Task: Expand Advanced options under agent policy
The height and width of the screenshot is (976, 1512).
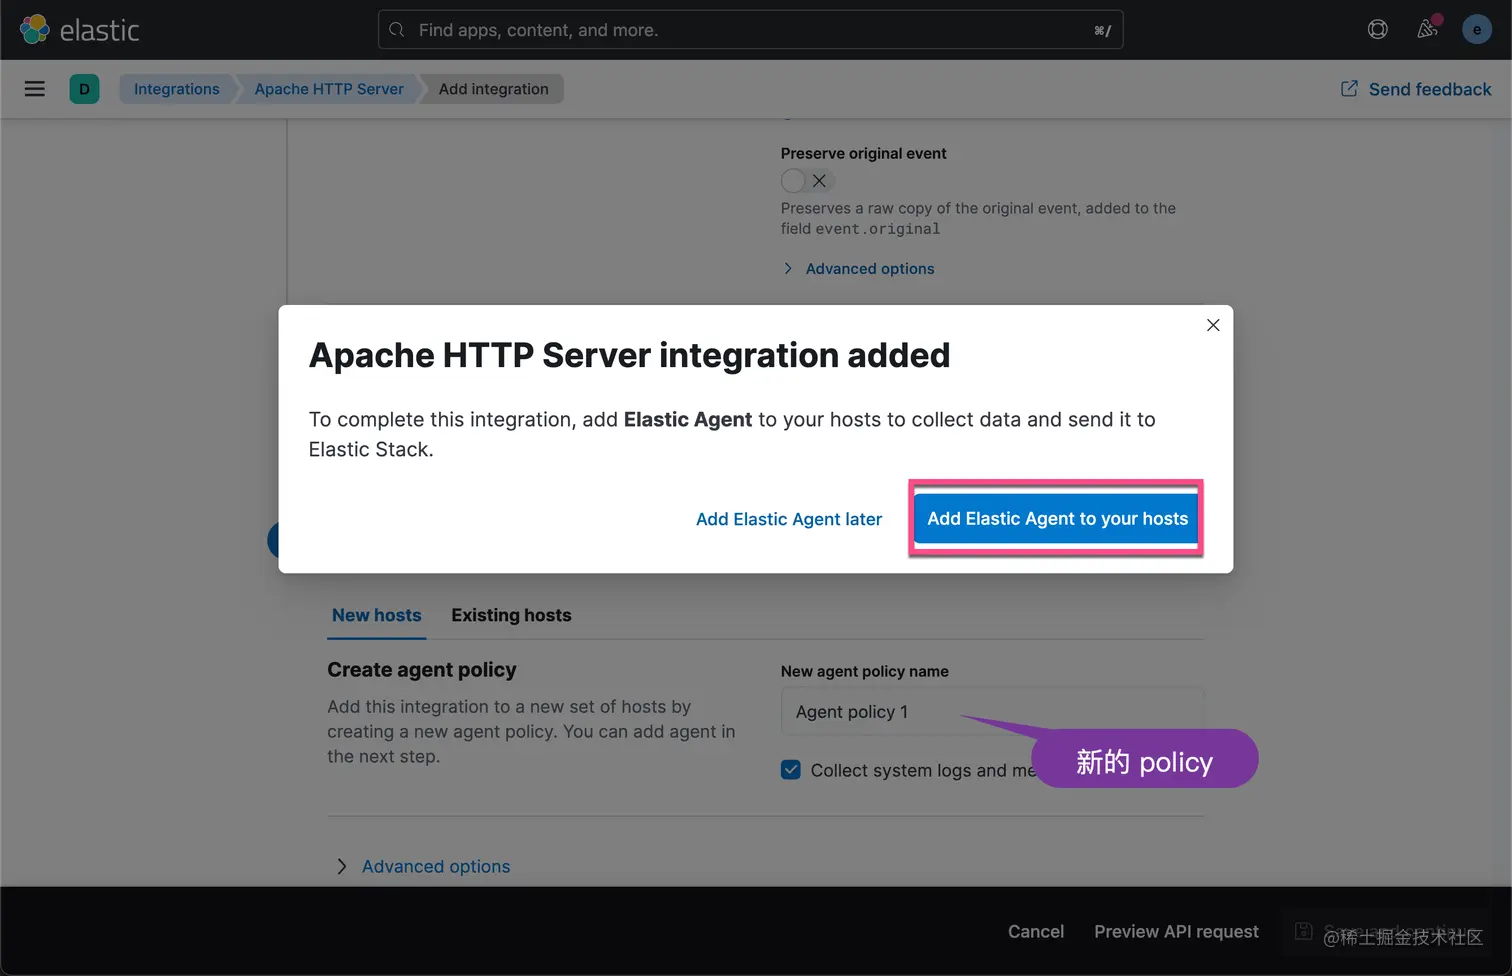Action: tap(424, 866)
